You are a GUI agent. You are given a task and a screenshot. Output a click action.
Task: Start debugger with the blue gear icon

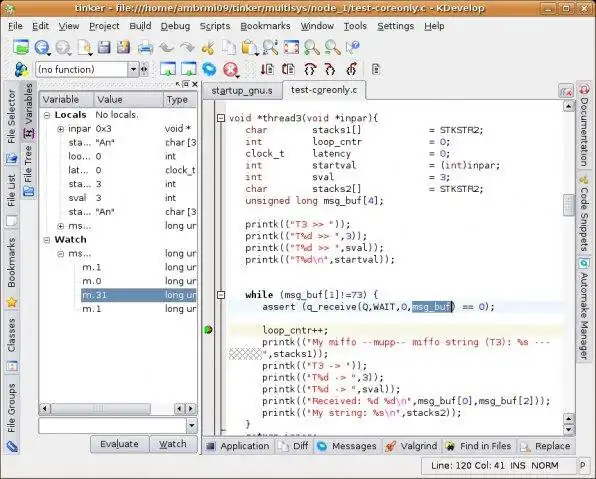coord(209,70)
